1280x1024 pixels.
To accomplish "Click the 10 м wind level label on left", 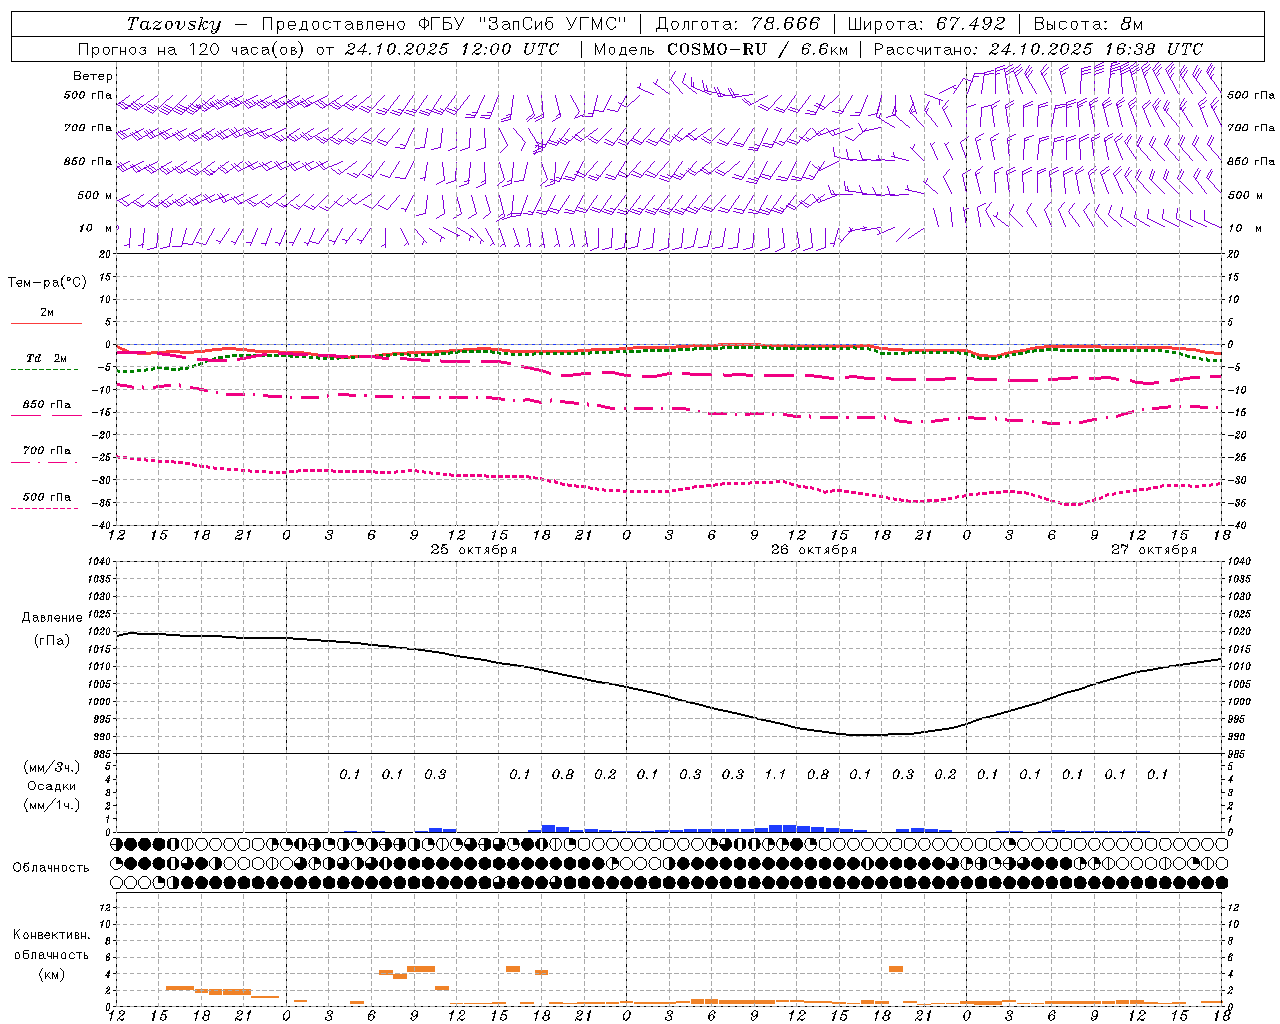I will [96, 228].
